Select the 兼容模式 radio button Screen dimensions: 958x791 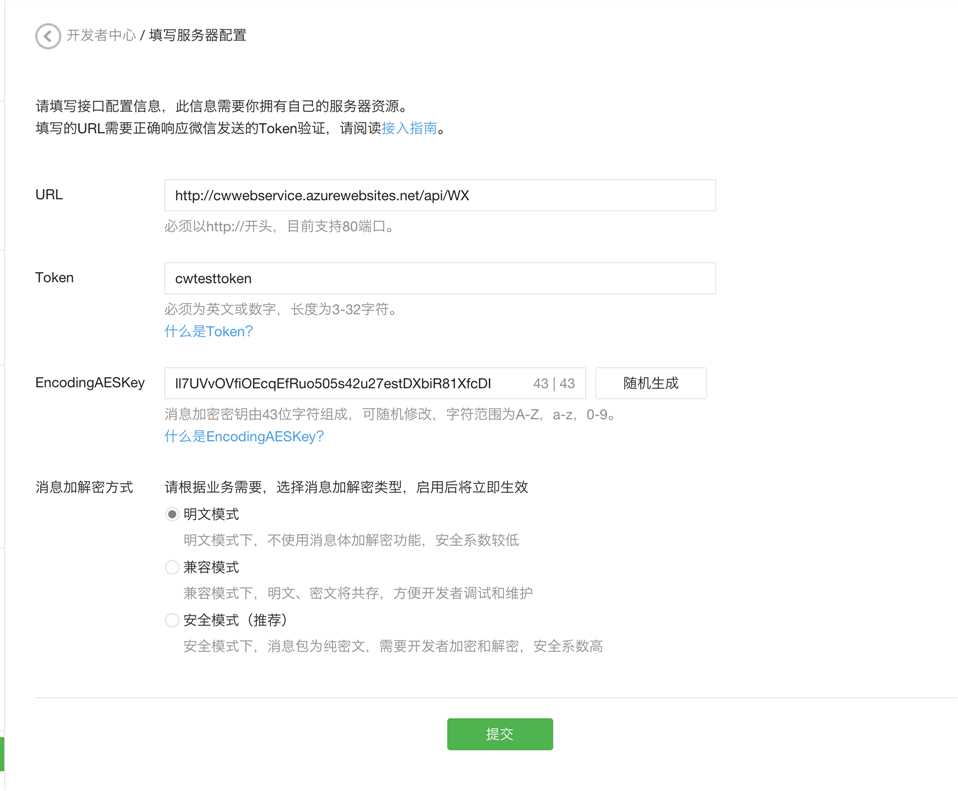[x=172, y=567]
